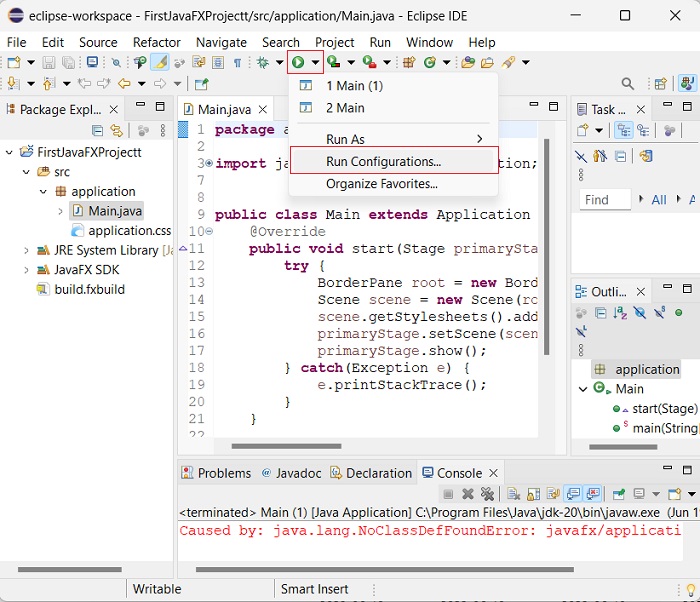
Task: Click the Clear Console icon
Action: (x=513, y=494)
